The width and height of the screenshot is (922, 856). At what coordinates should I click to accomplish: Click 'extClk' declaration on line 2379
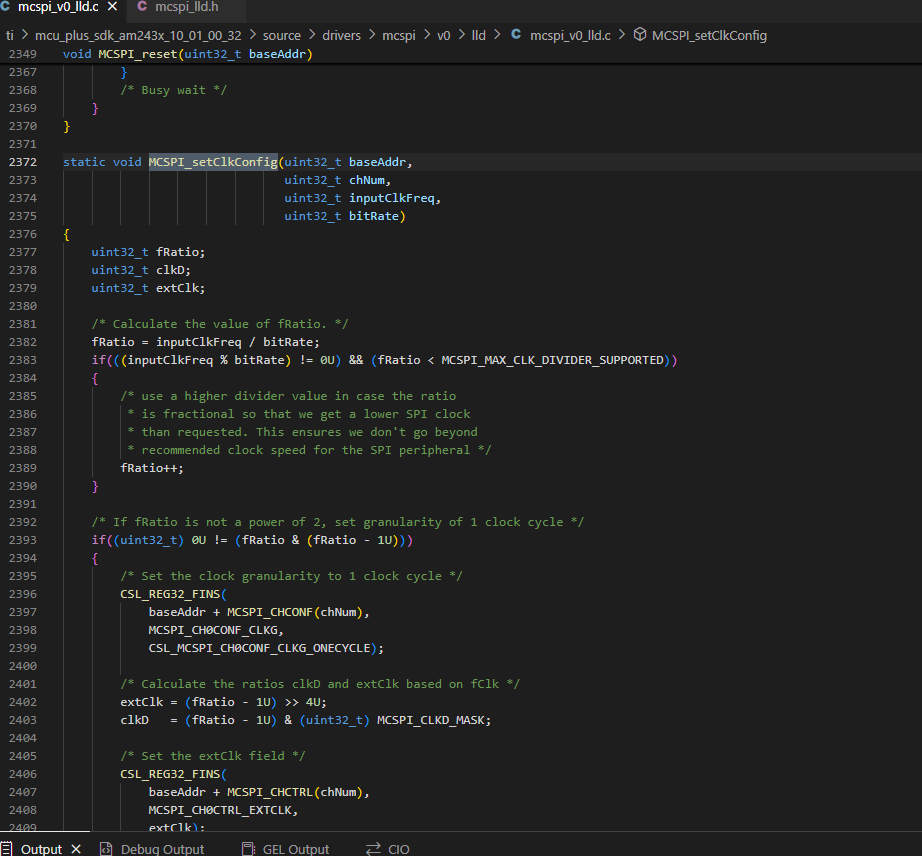click(x=177, y=288)
